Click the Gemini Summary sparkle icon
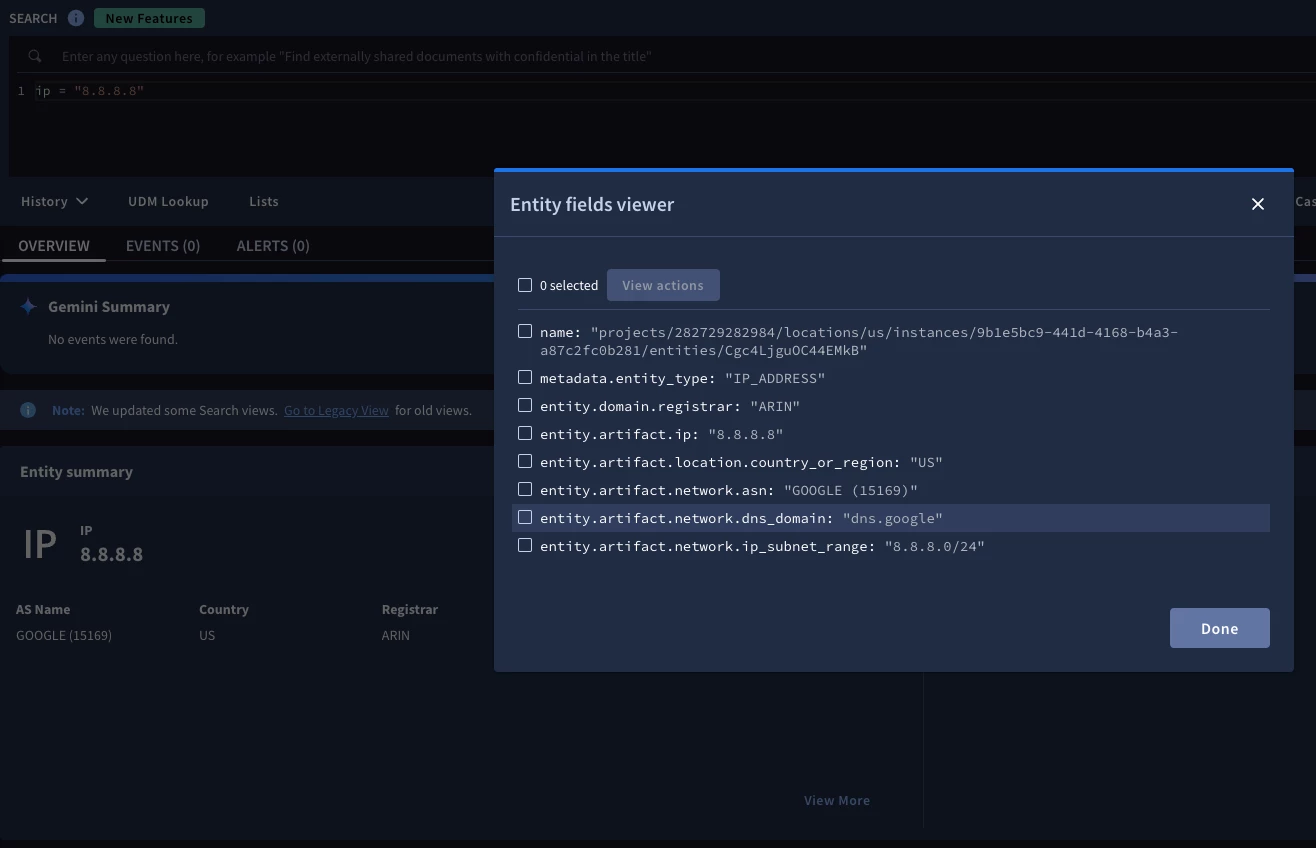This screenshot has height=848, width=1316. click(x=29, y=307)
